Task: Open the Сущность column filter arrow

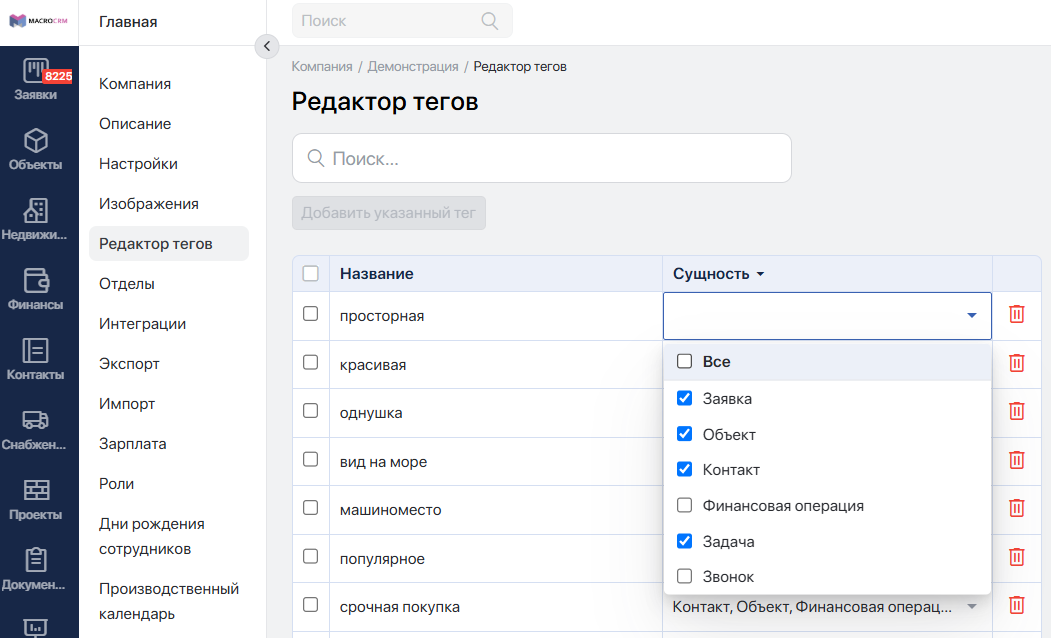Action: (x=760, y=274)
